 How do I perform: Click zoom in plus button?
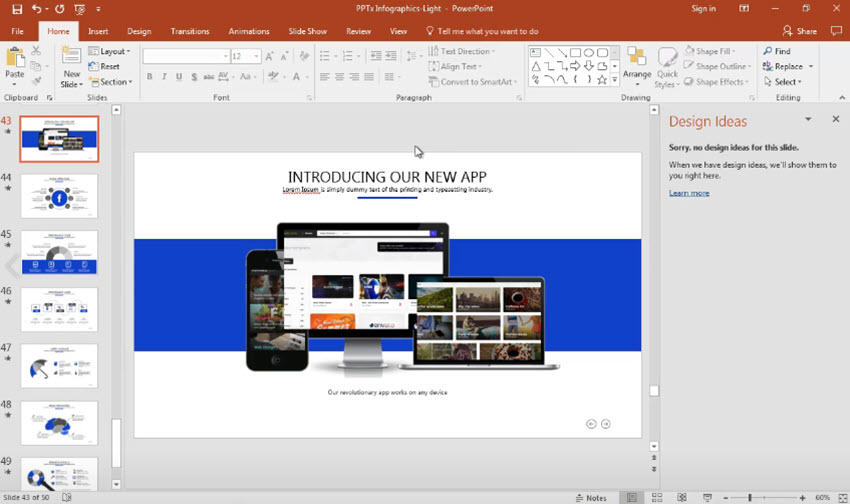802,497
